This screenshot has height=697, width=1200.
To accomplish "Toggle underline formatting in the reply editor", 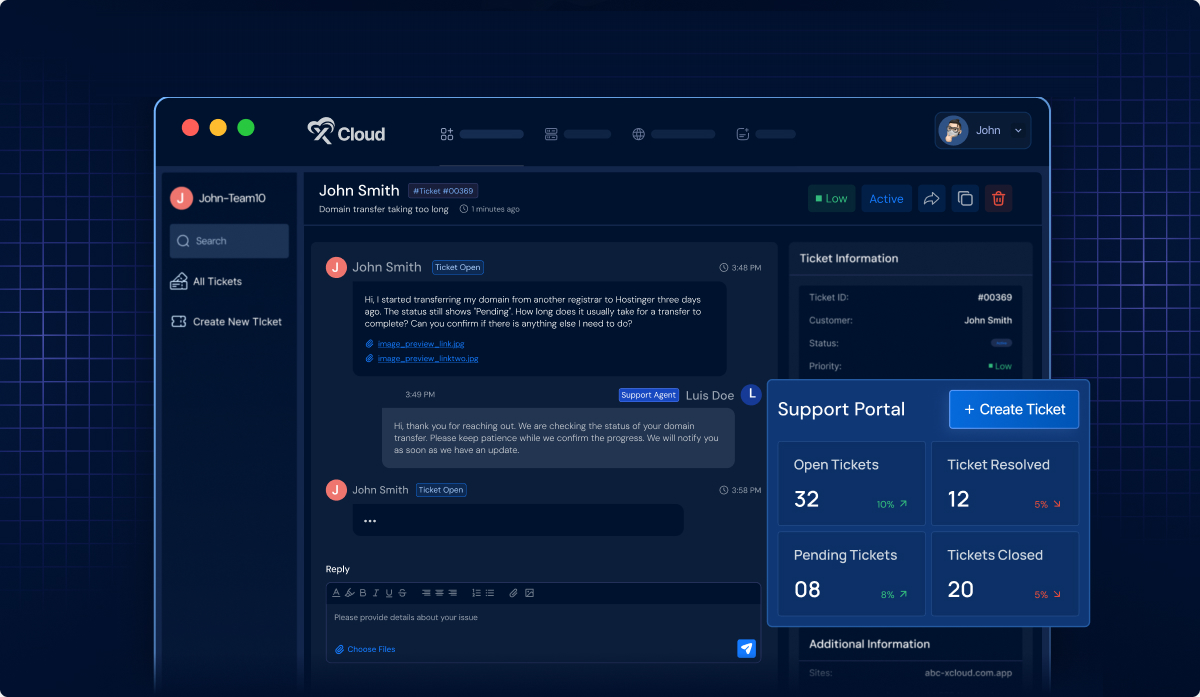I will [x=389, y=593].
